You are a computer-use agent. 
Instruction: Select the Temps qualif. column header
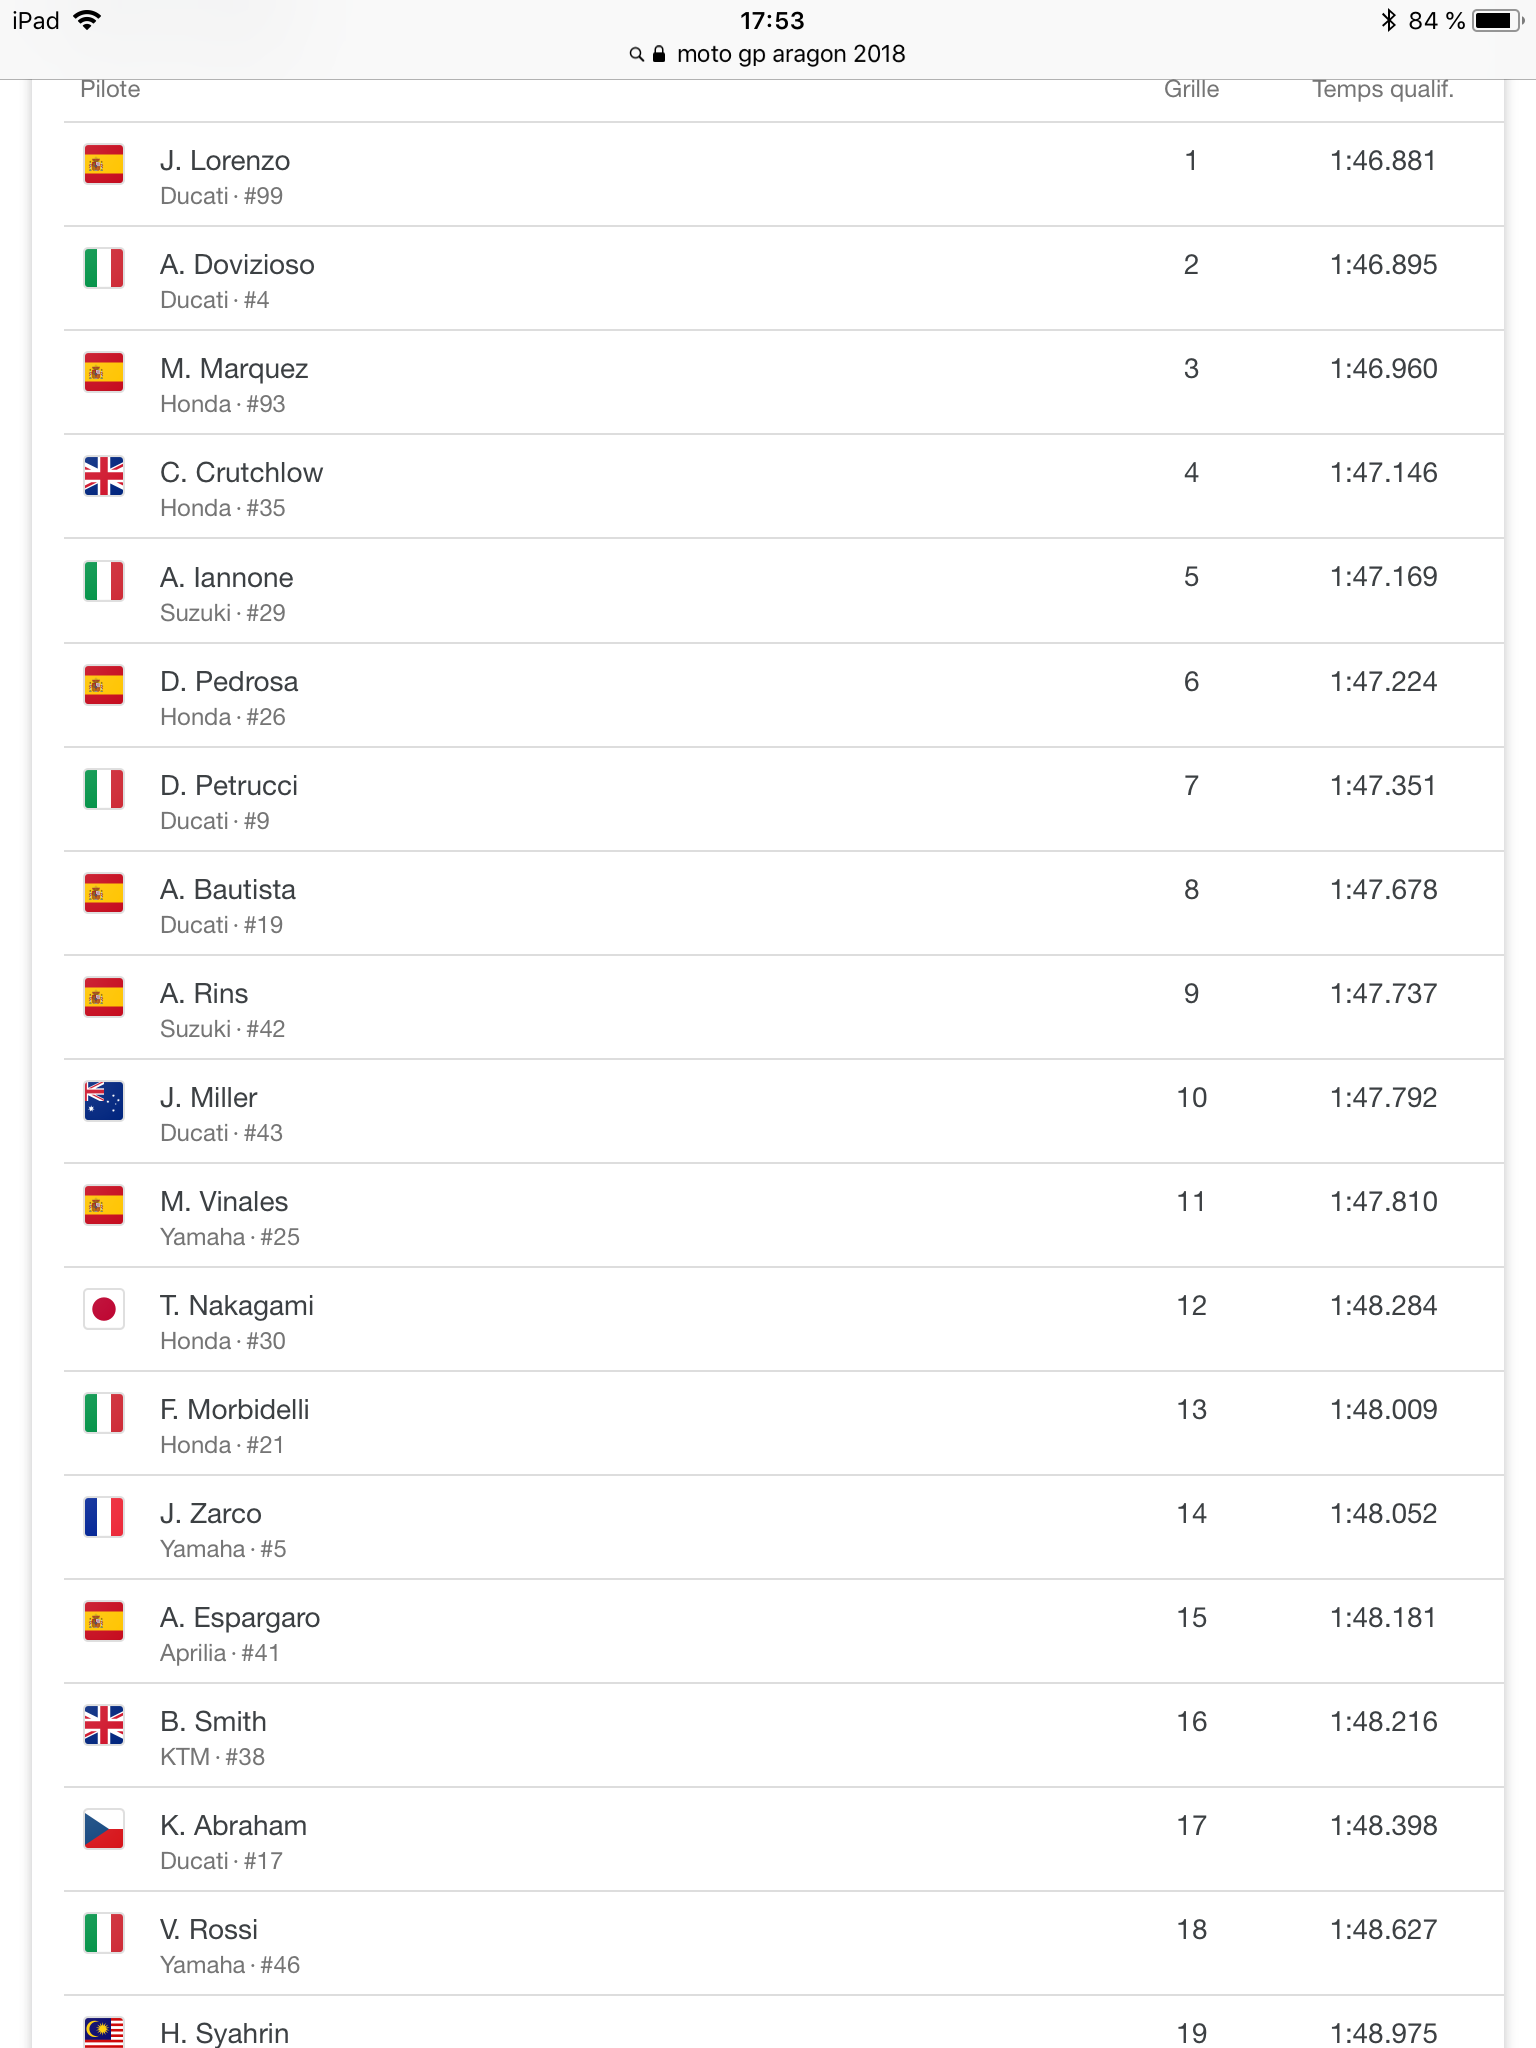pyautogui.click(x=1383, y=89)
